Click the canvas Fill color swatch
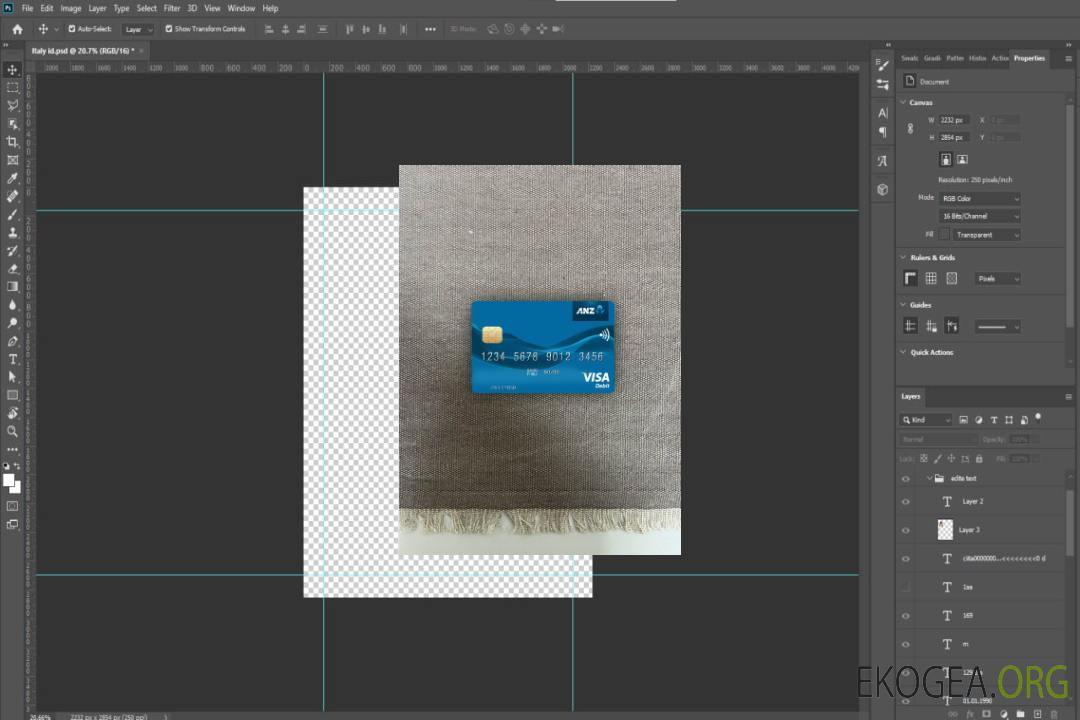 [944, 235]
